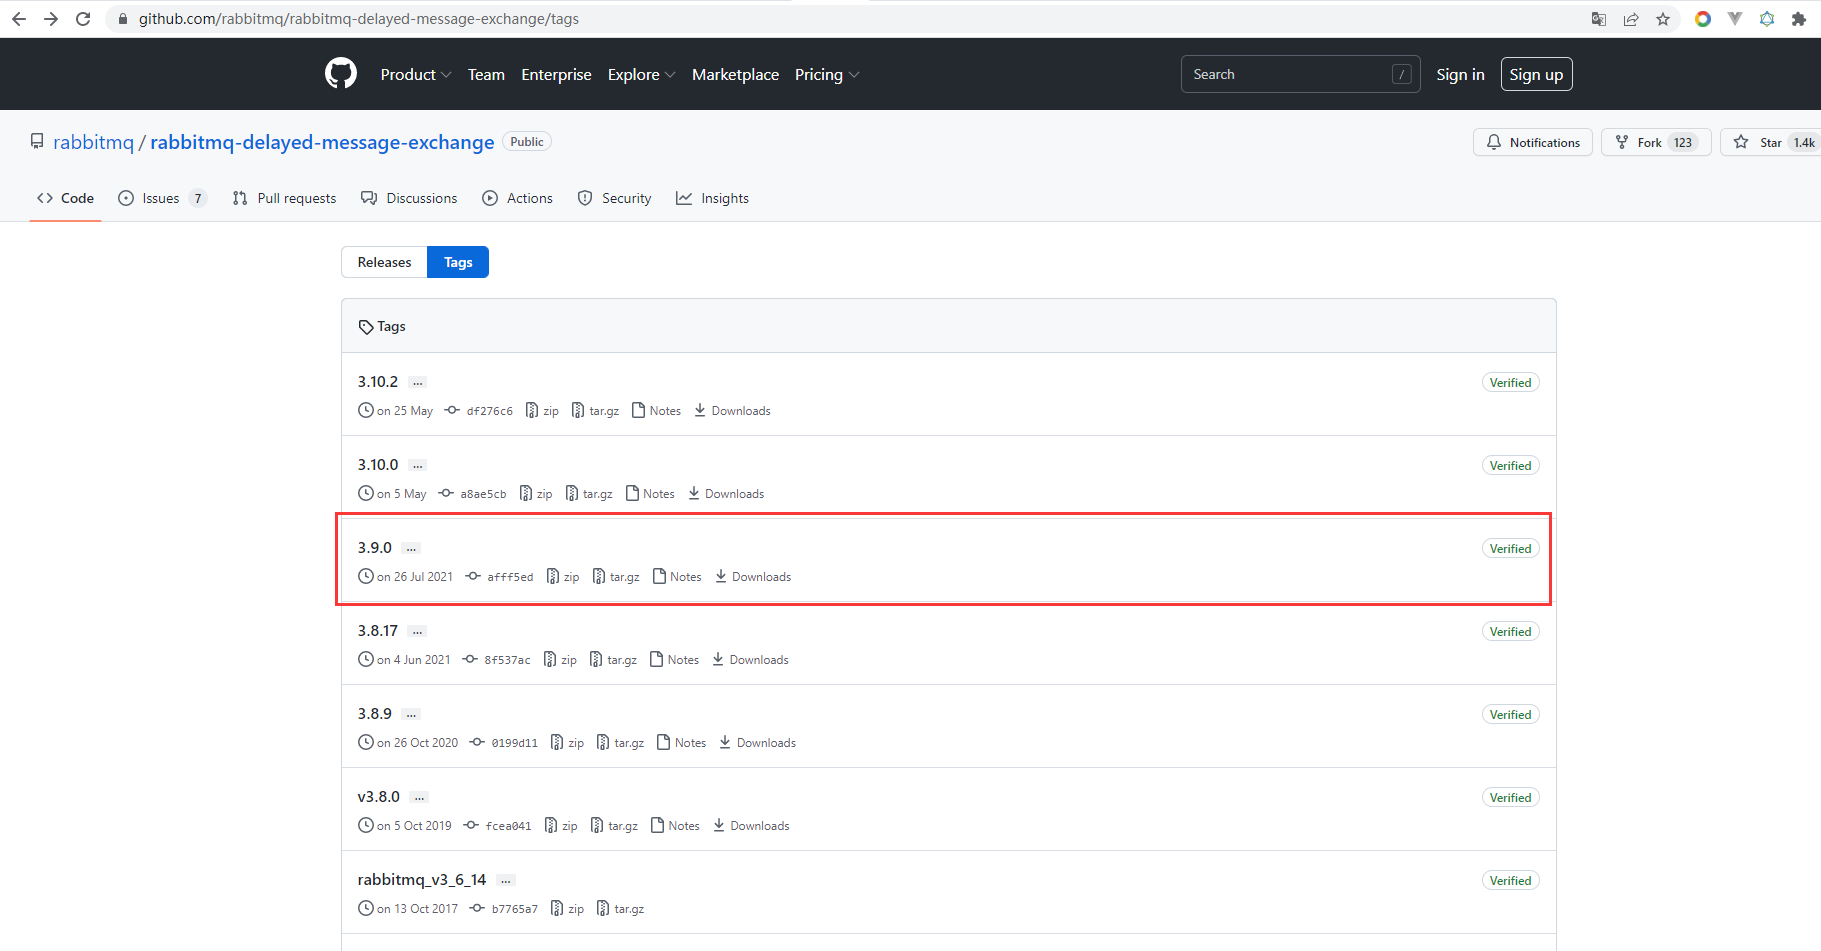
Task: Open Downloads for tag 3.8.9
Action: (x=757, y=743)
